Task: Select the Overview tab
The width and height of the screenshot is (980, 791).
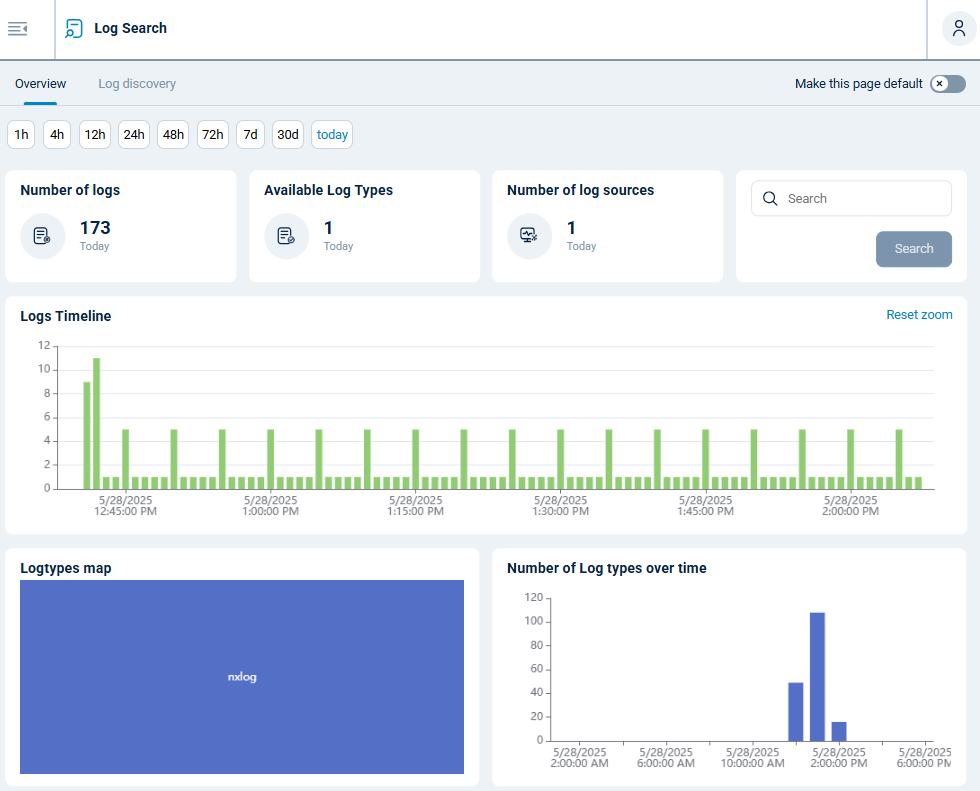Action: coord(40,84)
